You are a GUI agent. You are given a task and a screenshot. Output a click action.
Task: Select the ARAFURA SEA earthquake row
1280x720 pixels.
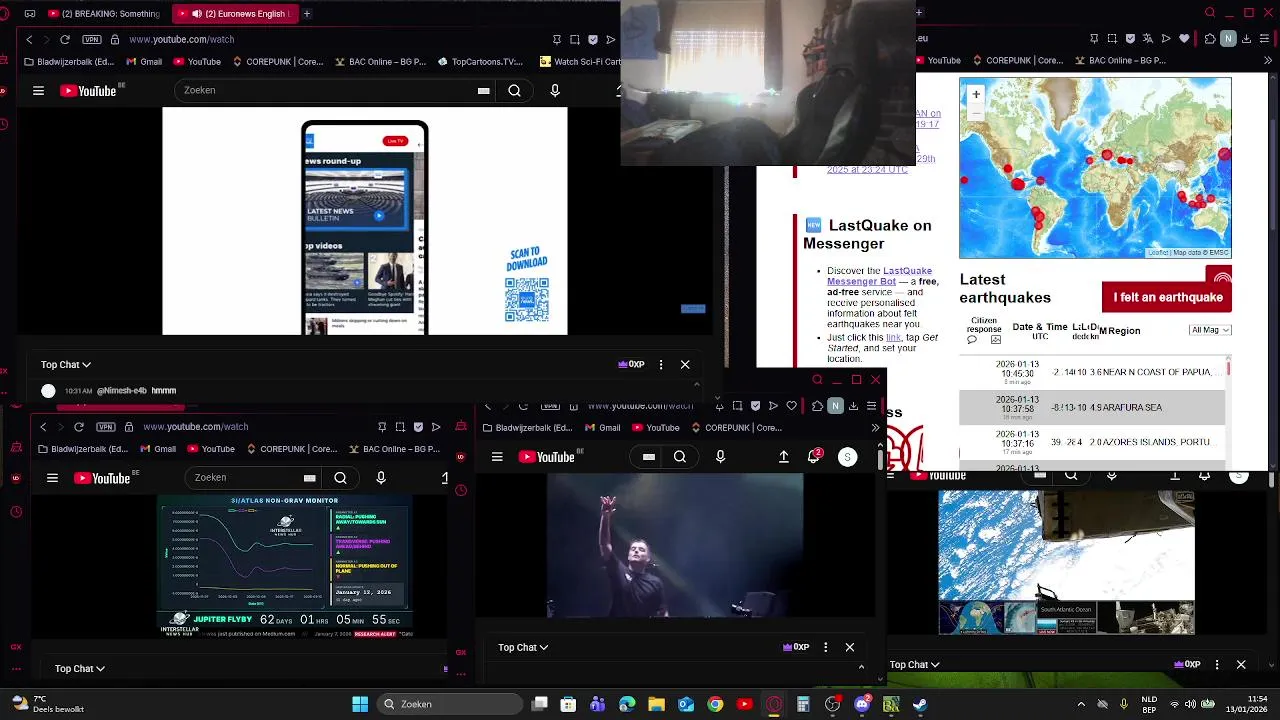[x=1092, y=408]
